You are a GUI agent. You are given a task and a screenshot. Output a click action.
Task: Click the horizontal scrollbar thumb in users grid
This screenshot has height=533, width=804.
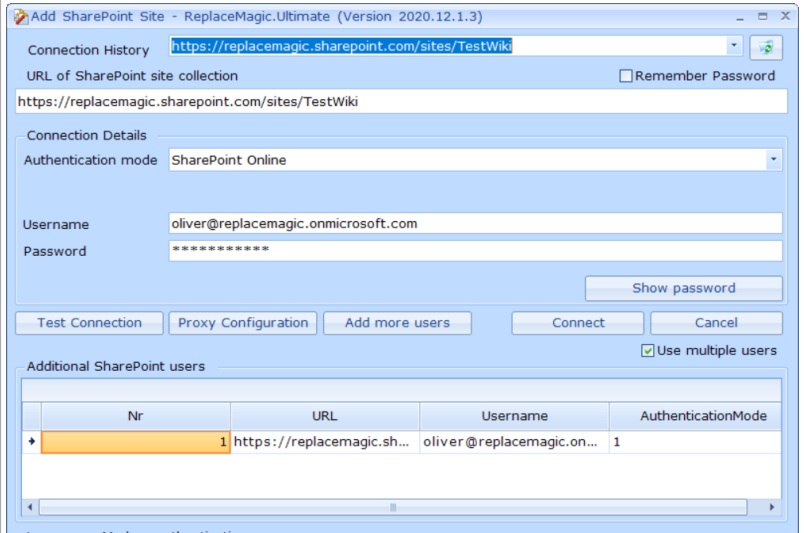(x=393, y=507)
